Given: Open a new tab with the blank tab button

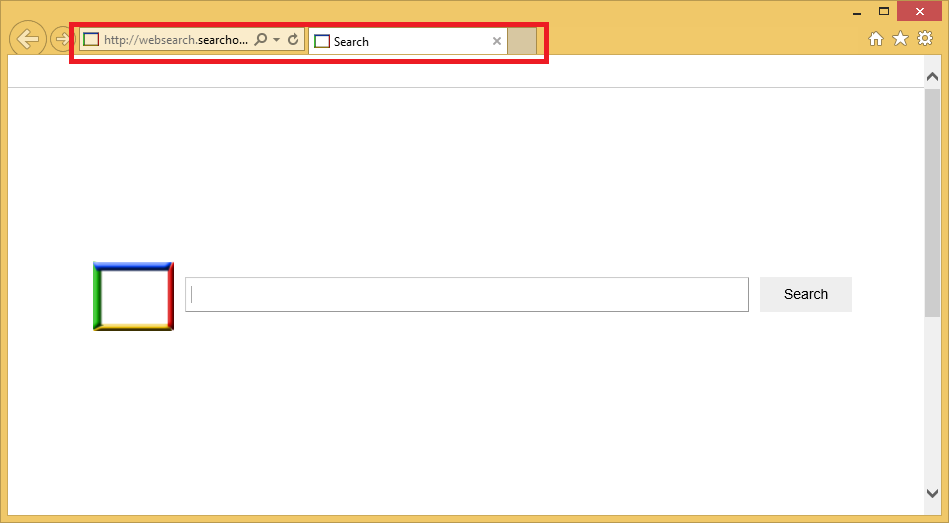Looking at the screenshot, I should (522, 41).
